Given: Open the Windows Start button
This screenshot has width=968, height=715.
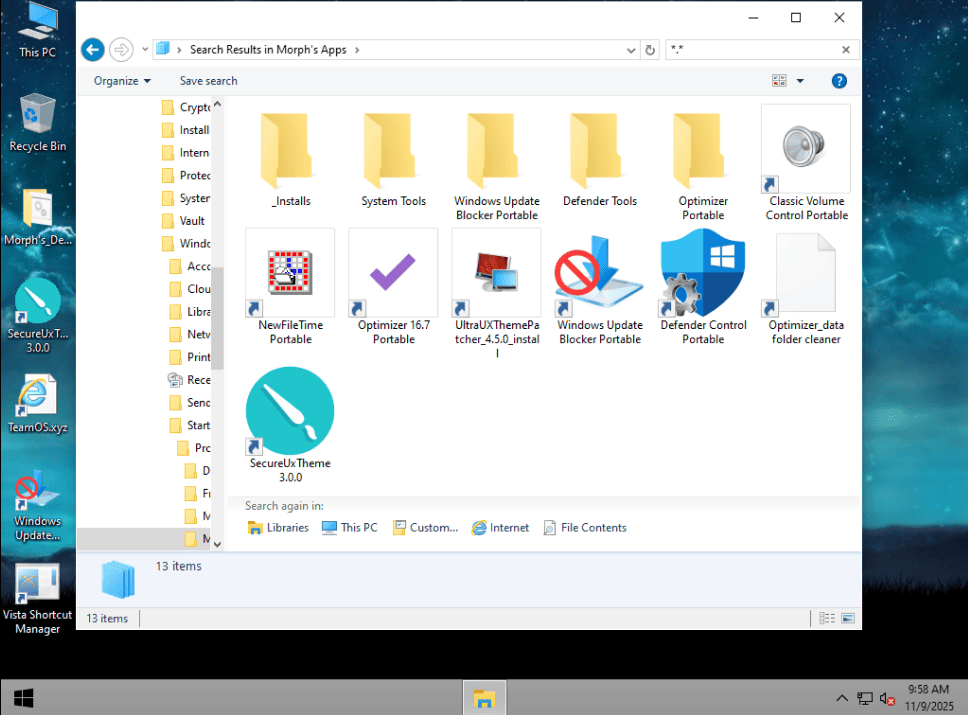Looking at the screenshot, I should tap(23, 698).
